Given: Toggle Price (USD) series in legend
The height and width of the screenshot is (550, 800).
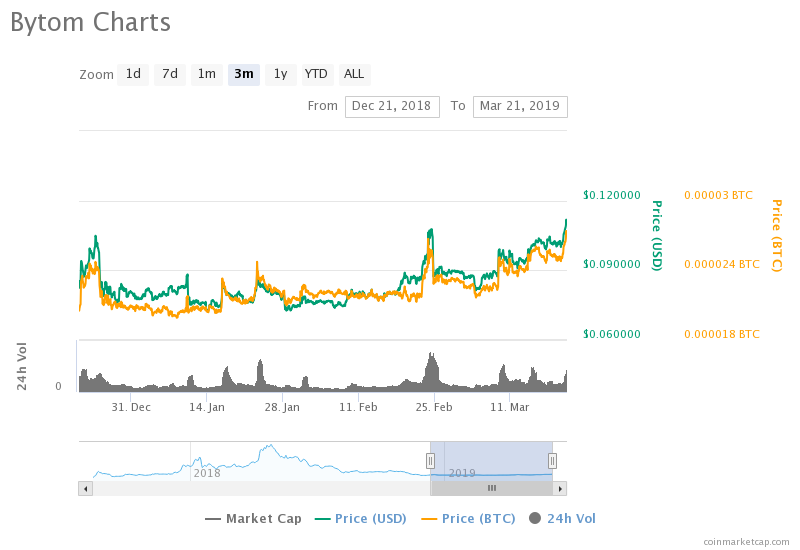Looking at the screenshot, I should [x=361, y=518].
